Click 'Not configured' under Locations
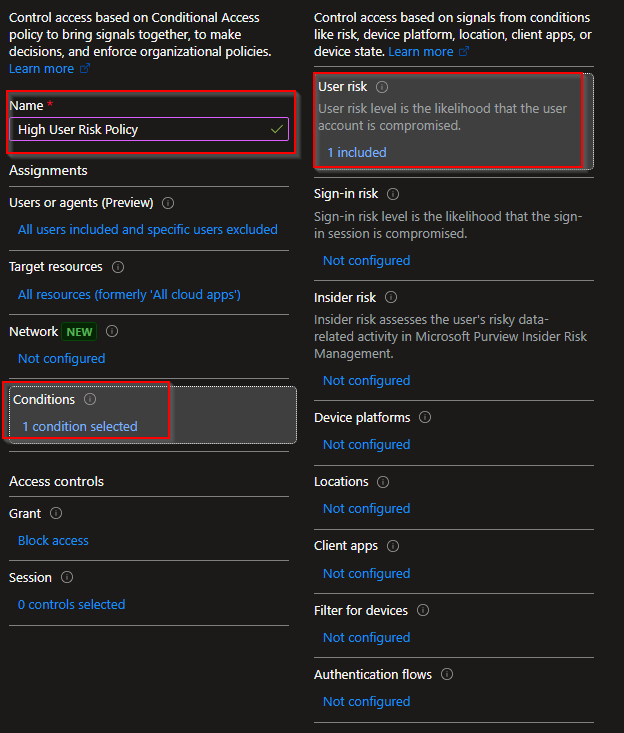 366,509
